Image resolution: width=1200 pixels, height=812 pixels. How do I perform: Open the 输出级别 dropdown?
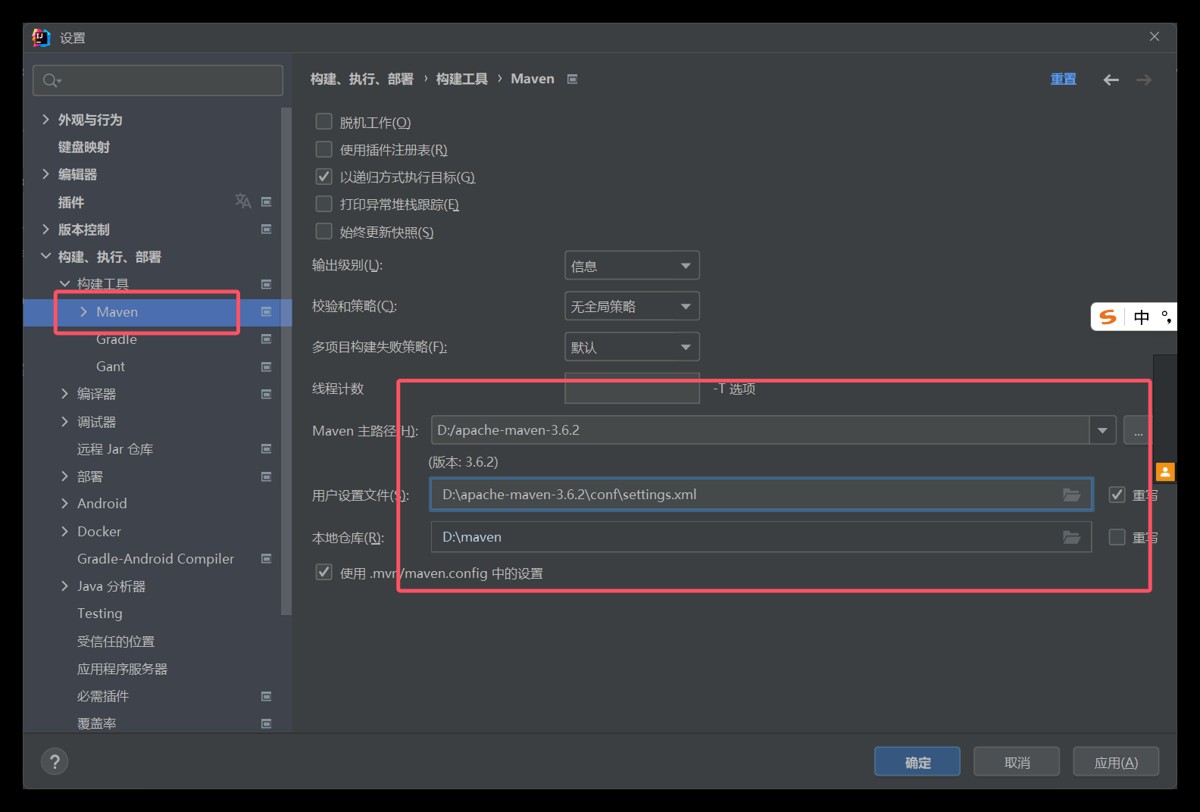tap(632, 266)
